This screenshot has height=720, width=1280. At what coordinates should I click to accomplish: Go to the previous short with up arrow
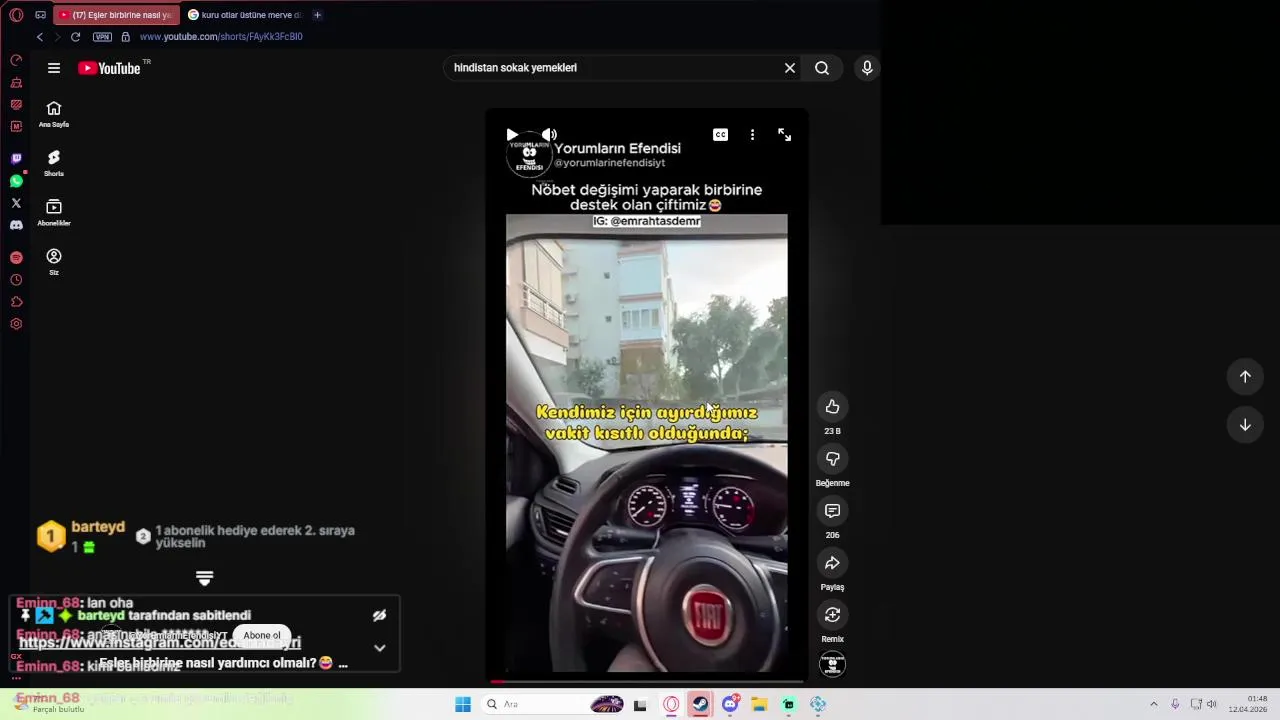click(1245, 376)
